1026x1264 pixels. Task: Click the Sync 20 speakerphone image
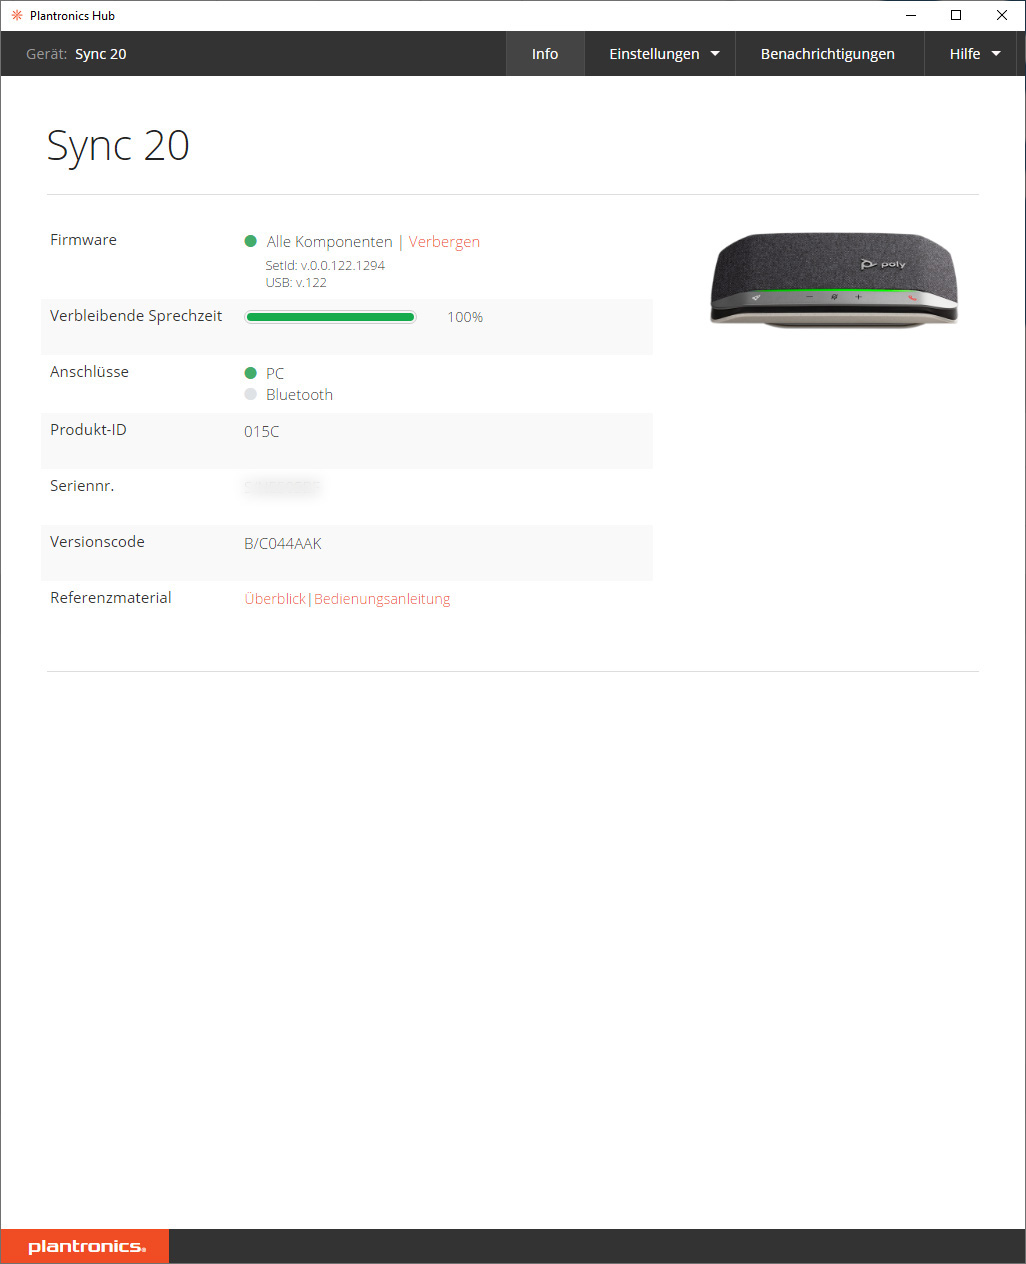tap(834, 279)
